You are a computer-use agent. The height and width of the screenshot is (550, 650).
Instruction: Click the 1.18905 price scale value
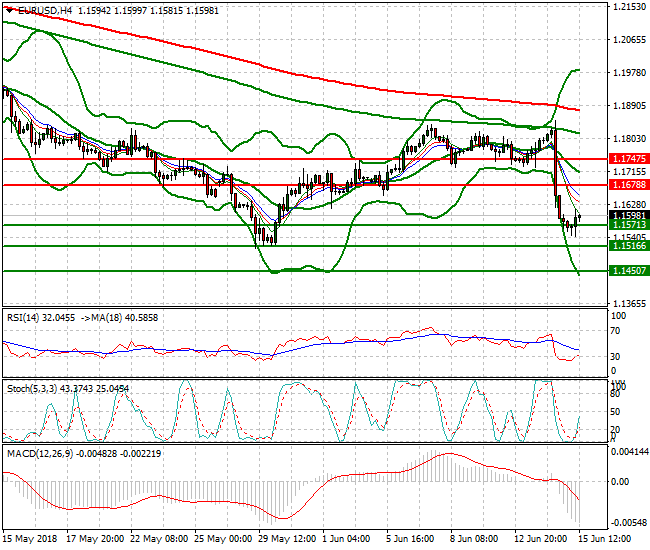(x=629, y=106)
